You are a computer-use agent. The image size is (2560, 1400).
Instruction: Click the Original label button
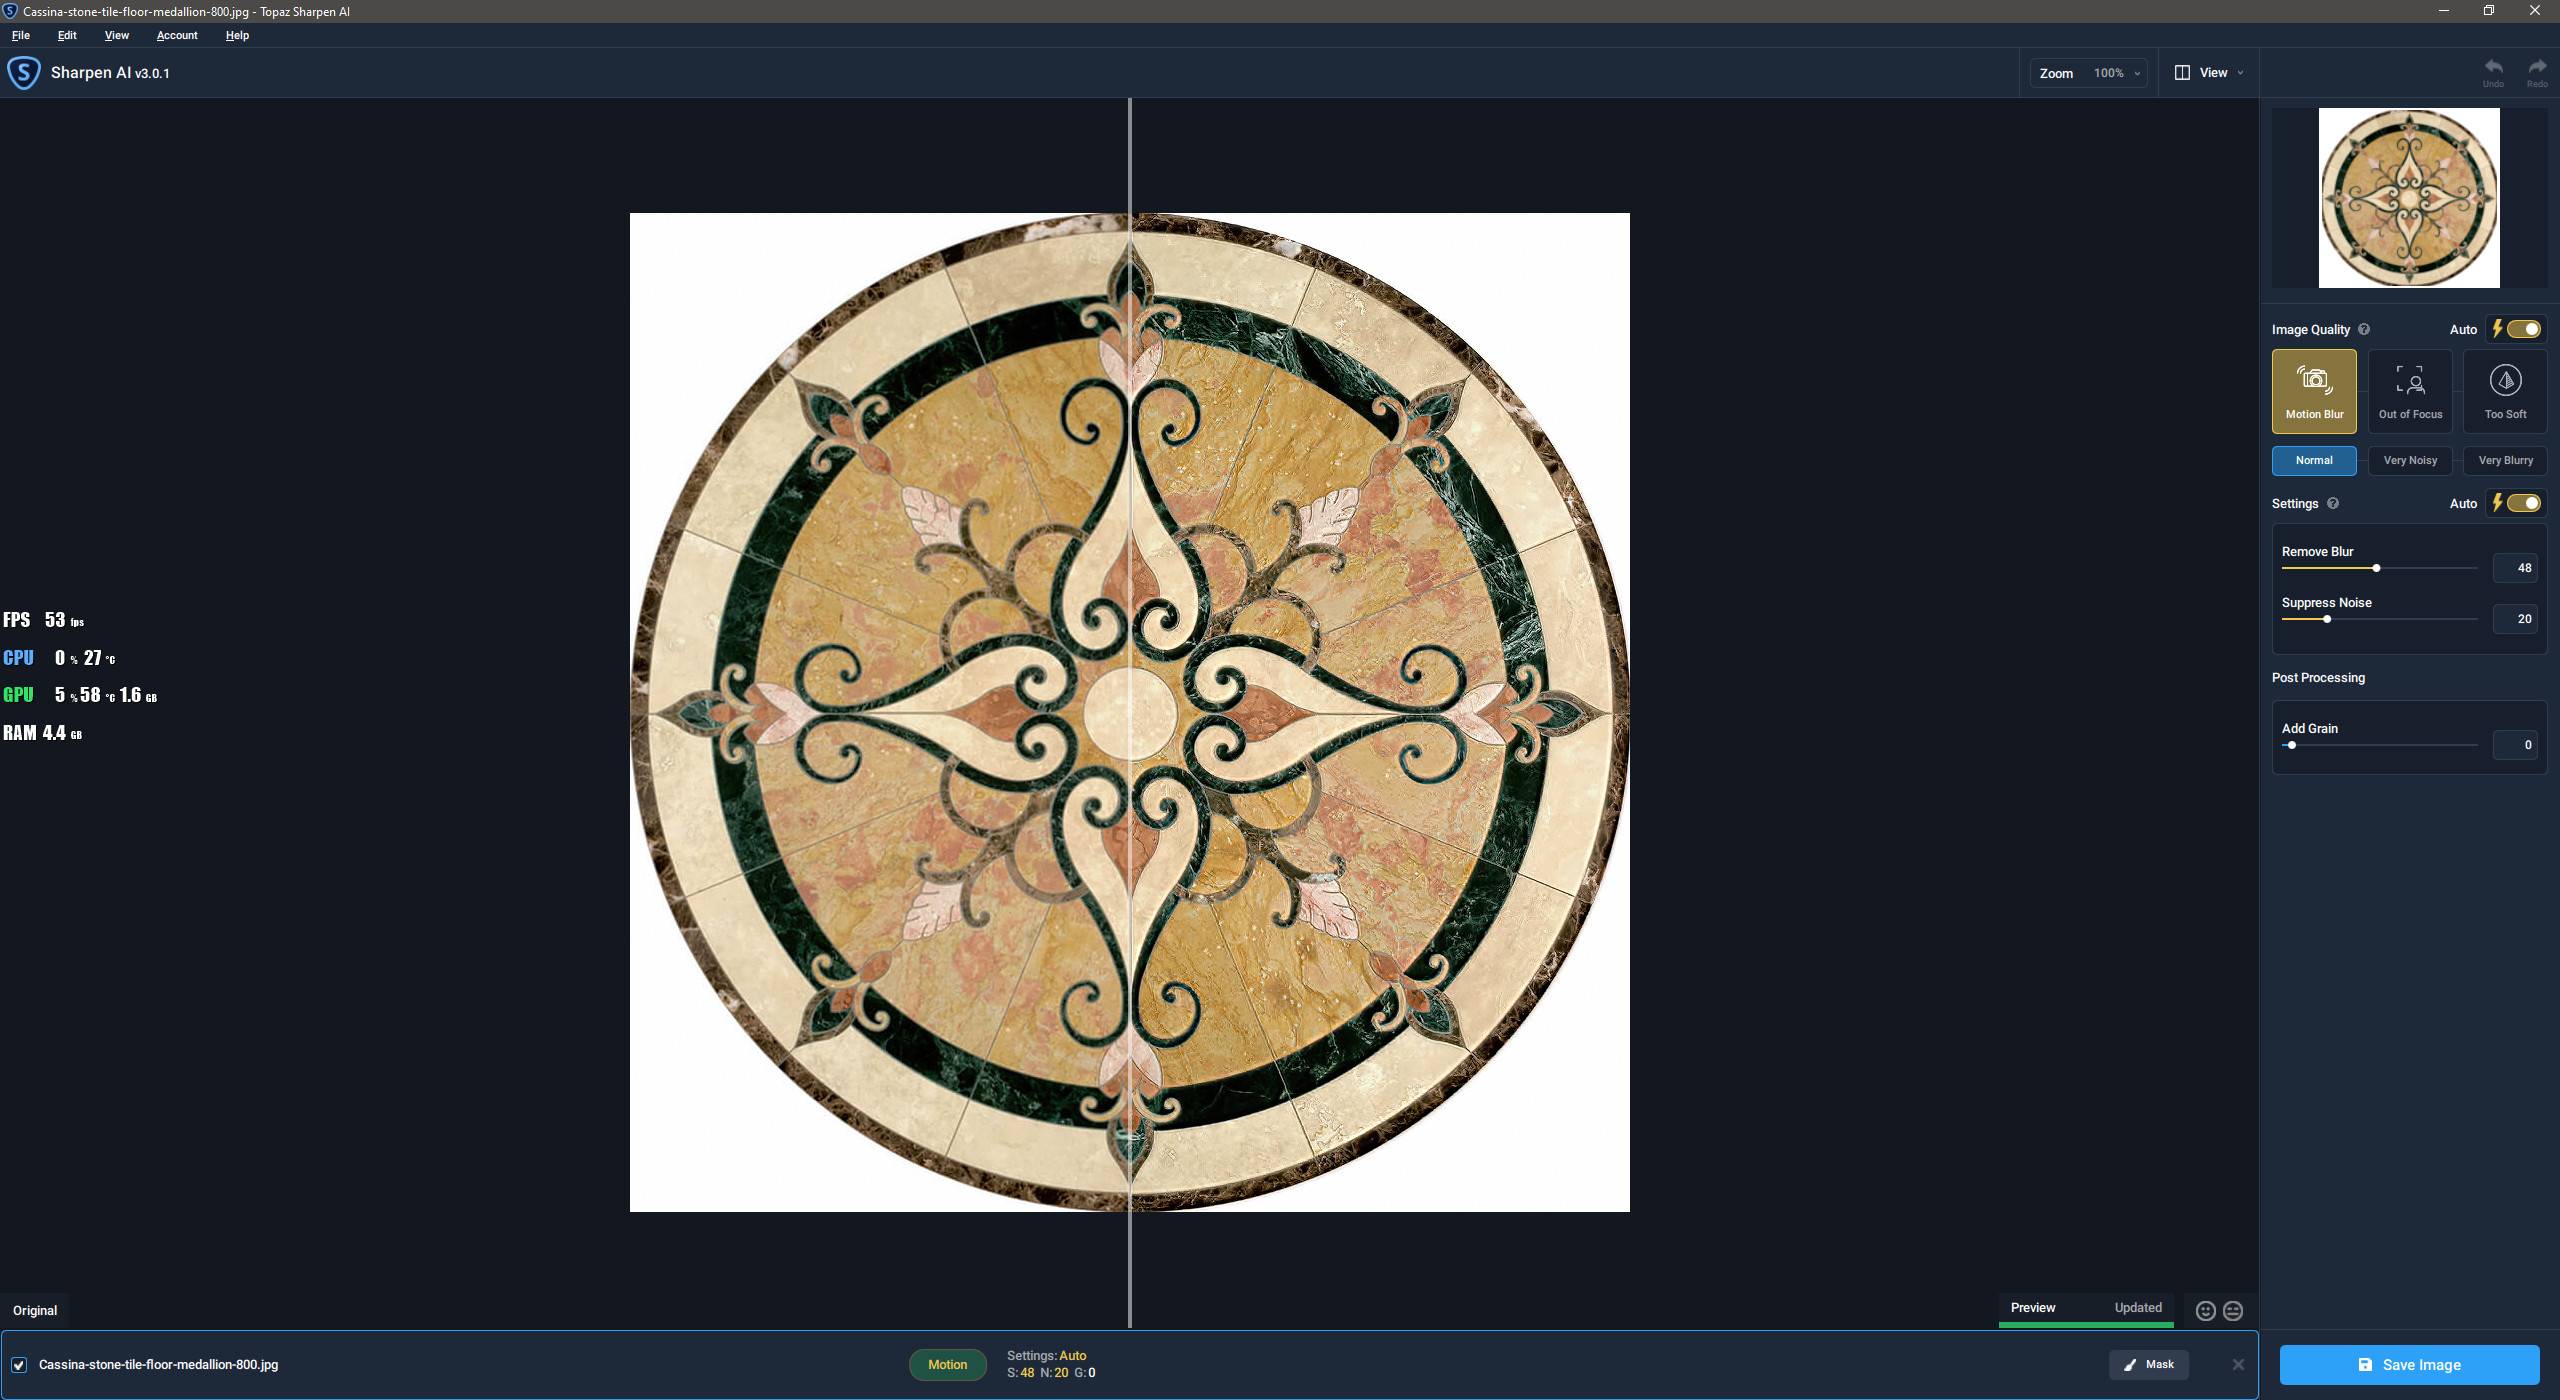(35, 1310)
